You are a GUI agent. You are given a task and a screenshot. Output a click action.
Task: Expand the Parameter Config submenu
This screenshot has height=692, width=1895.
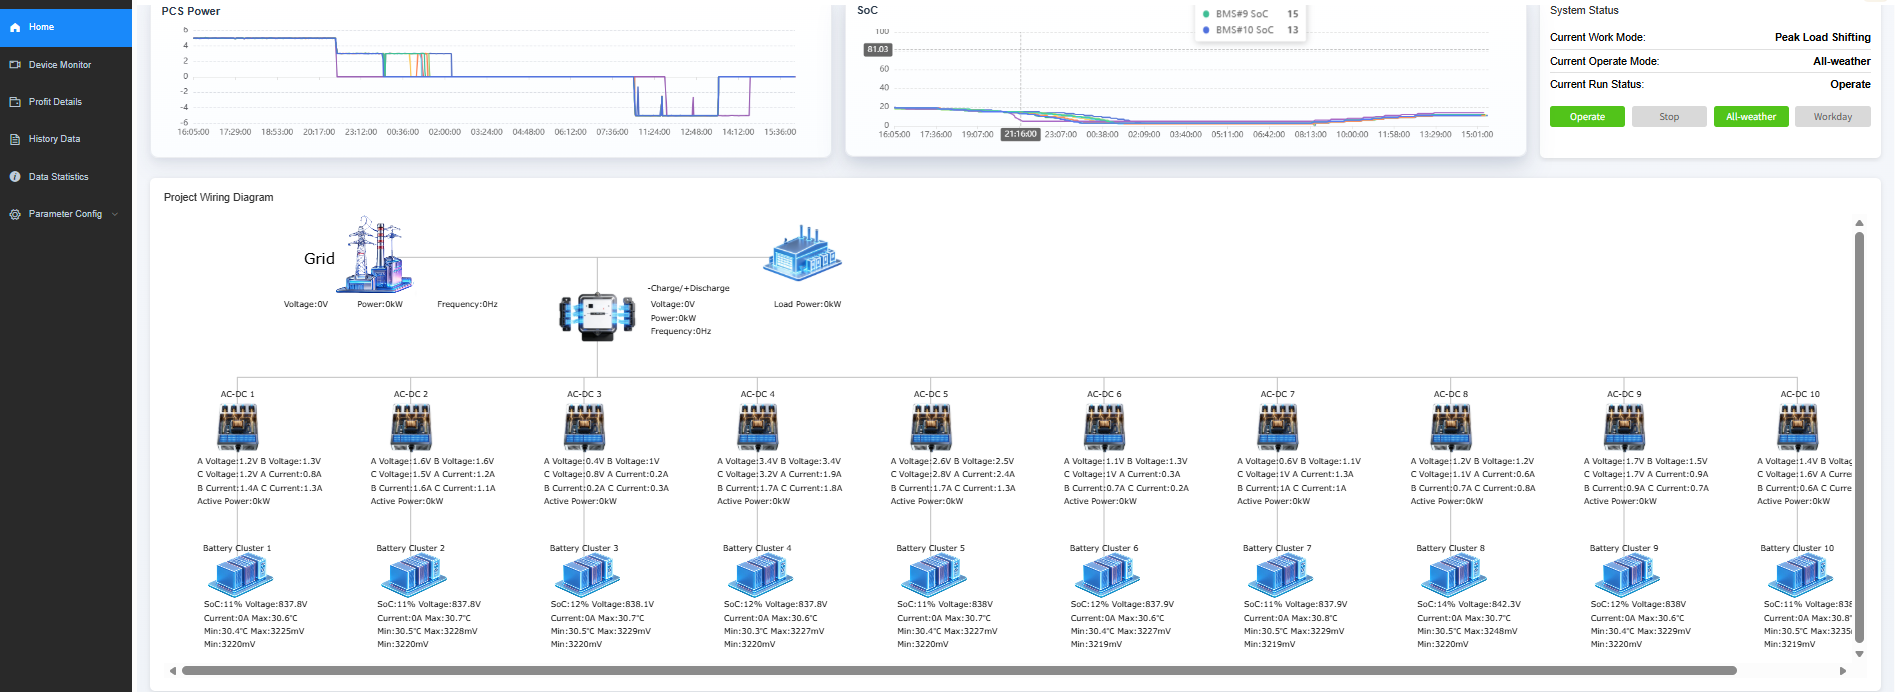(x=65, y=214)
